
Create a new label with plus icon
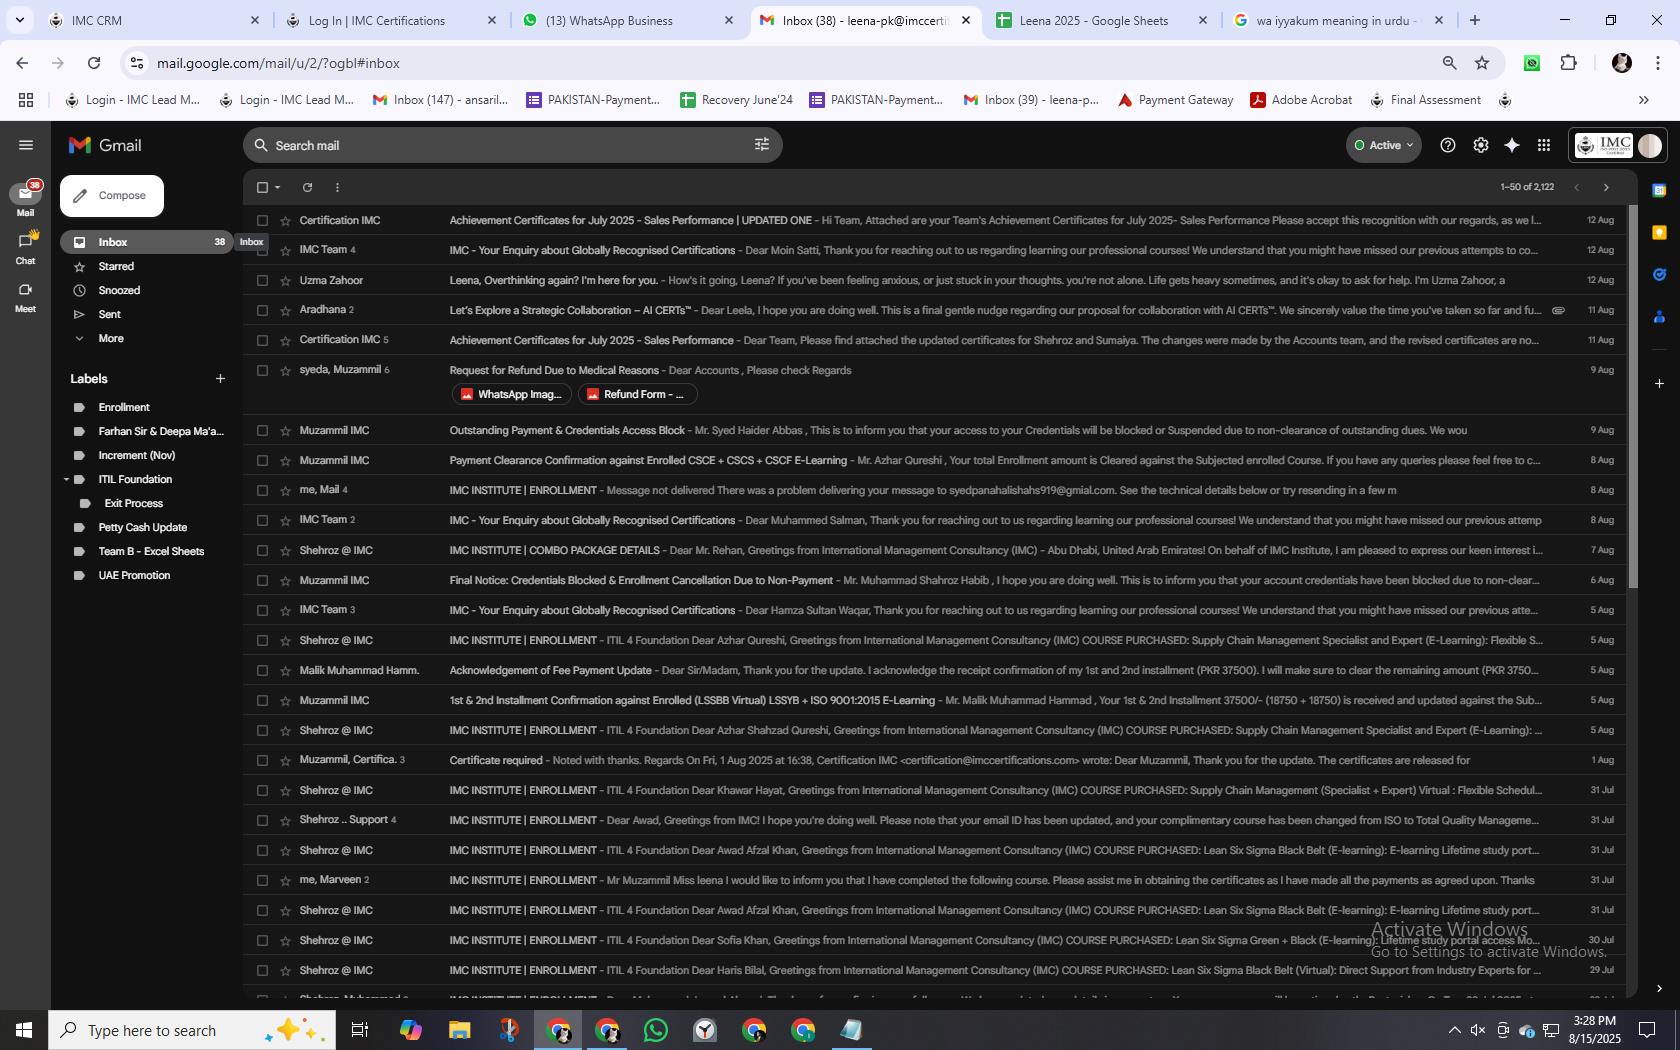coord(220,378)
